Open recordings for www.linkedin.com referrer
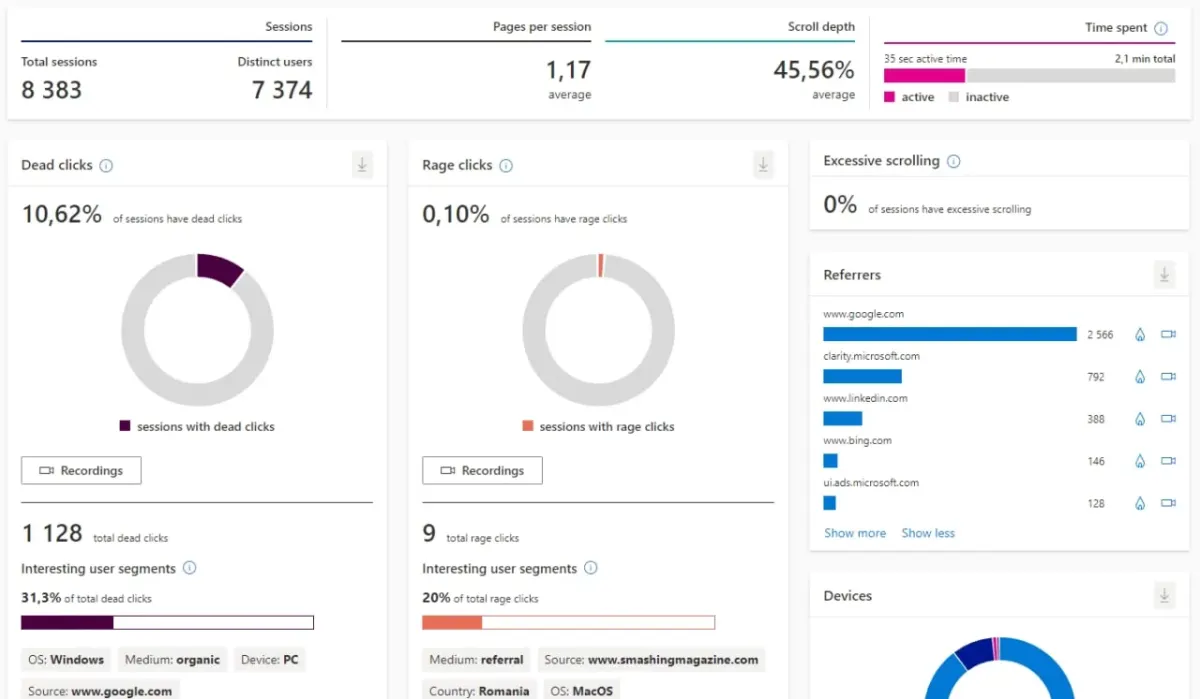 point(1168,419)
